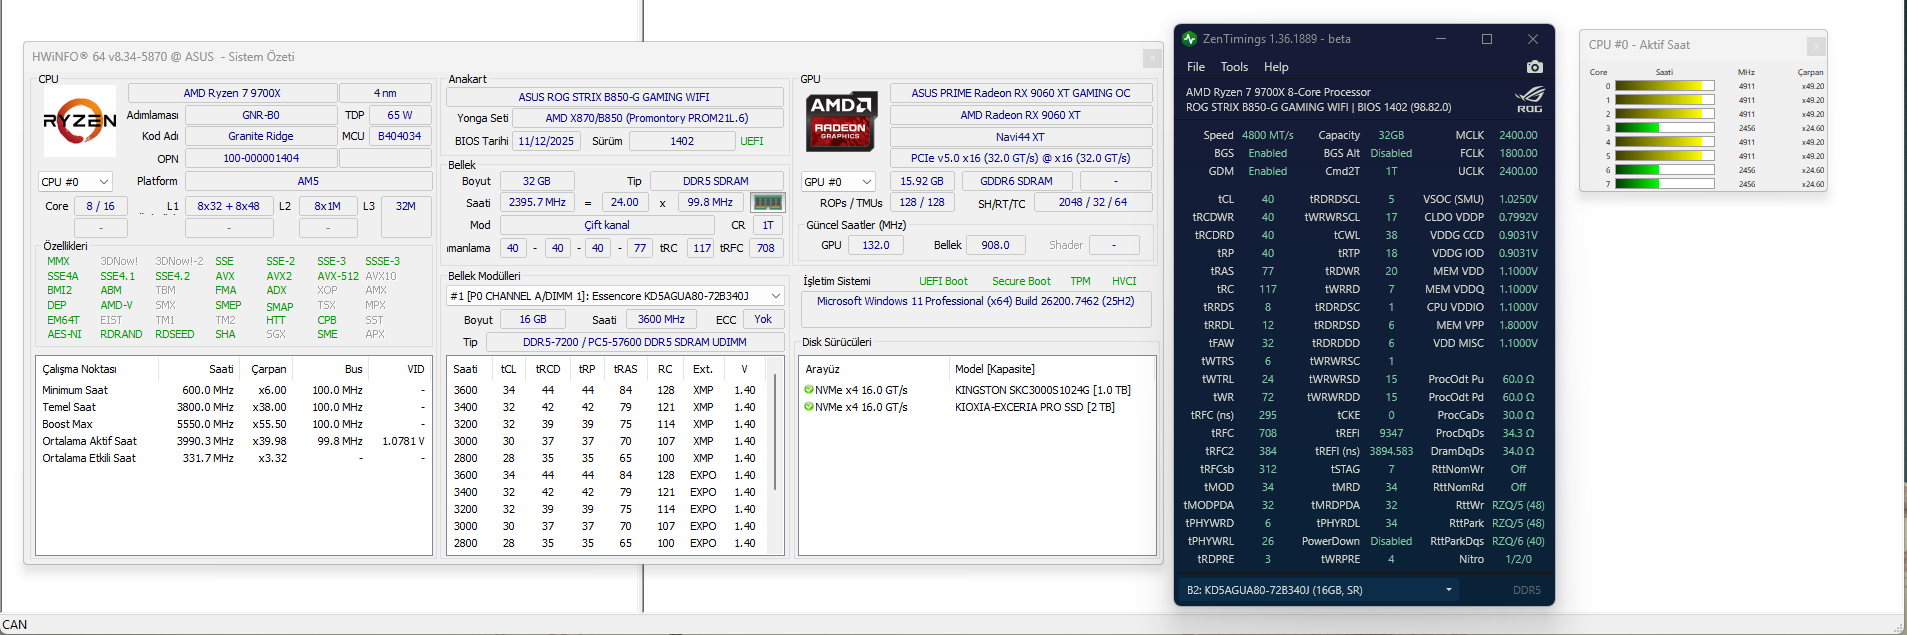Click the Saati column header in memory timings table

[x=466, y=369]
